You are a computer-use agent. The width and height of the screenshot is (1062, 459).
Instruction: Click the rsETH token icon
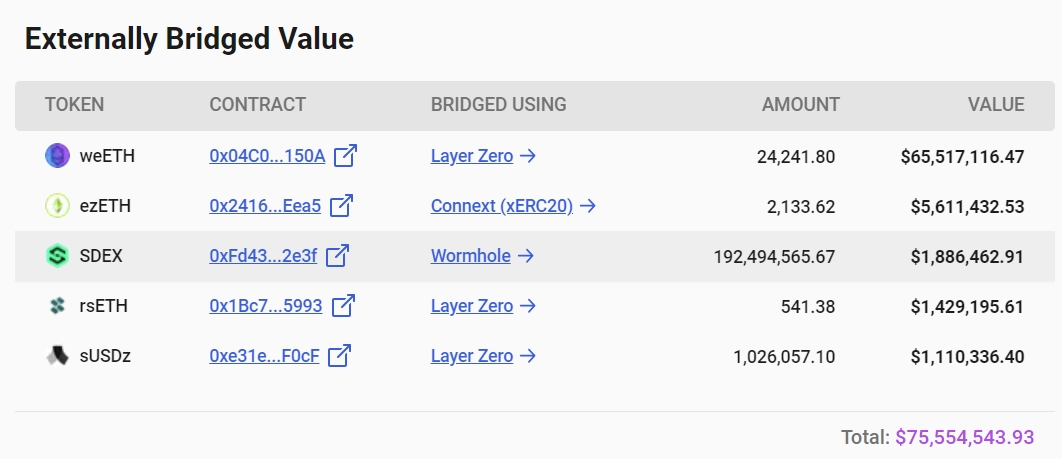[57, 306]
